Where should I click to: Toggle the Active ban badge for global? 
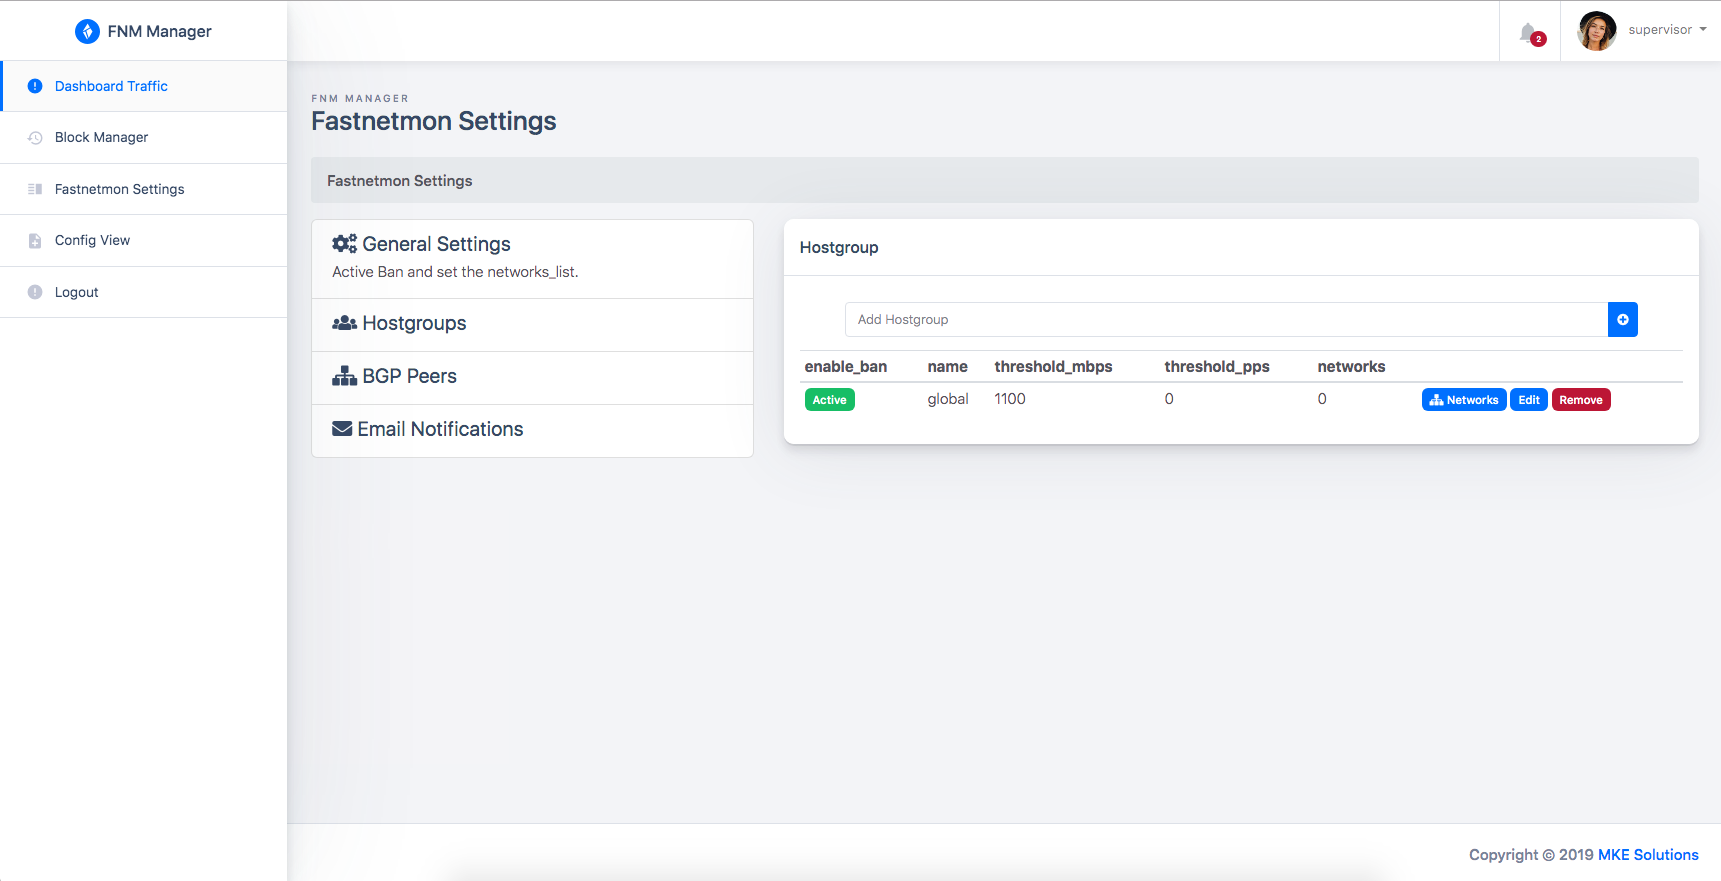point(829,400)
